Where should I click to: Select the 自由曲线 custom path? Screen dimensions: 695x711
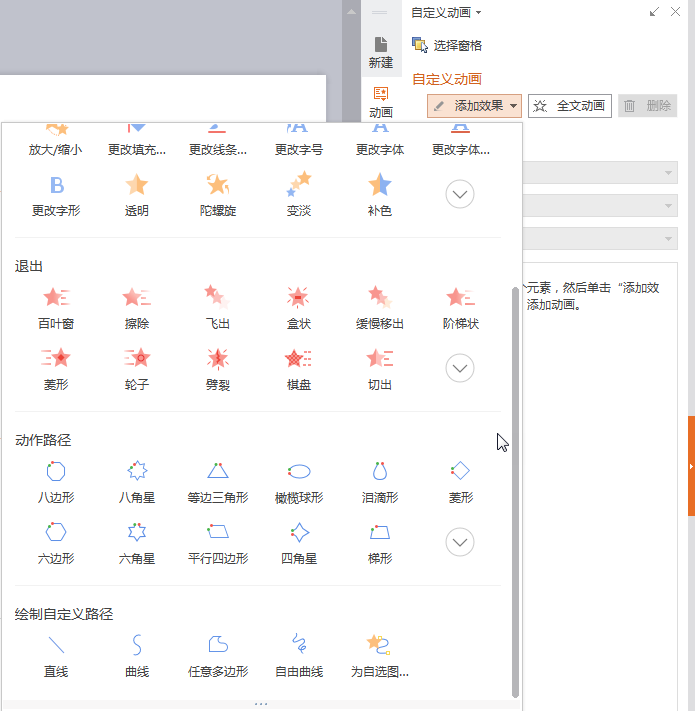pyautogui.click(x=298, y=654)
